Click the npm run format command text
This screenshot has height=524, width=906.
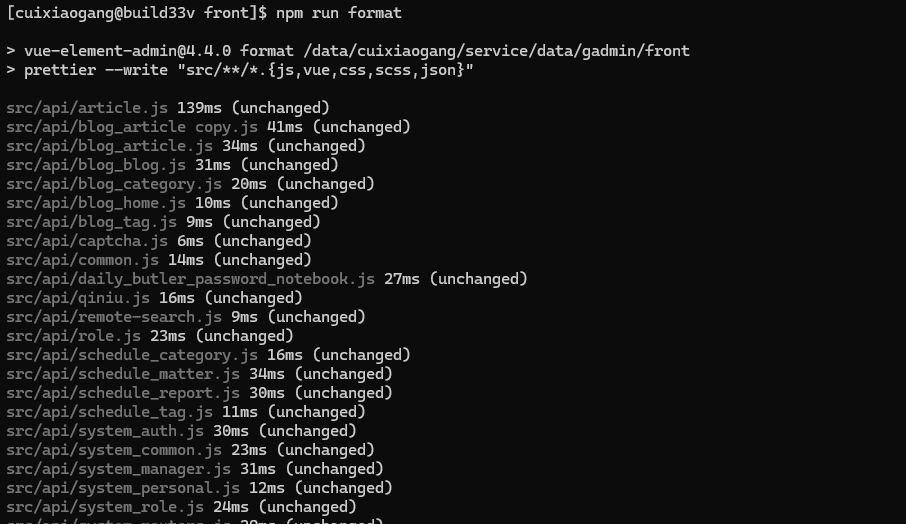(339, 13)
